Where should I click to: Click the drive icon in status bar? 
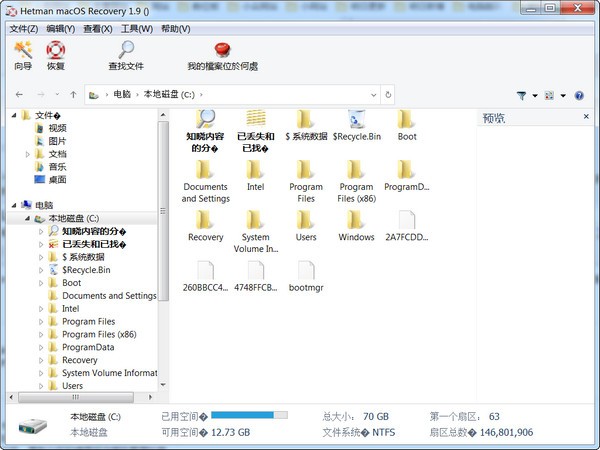(33, 425)
